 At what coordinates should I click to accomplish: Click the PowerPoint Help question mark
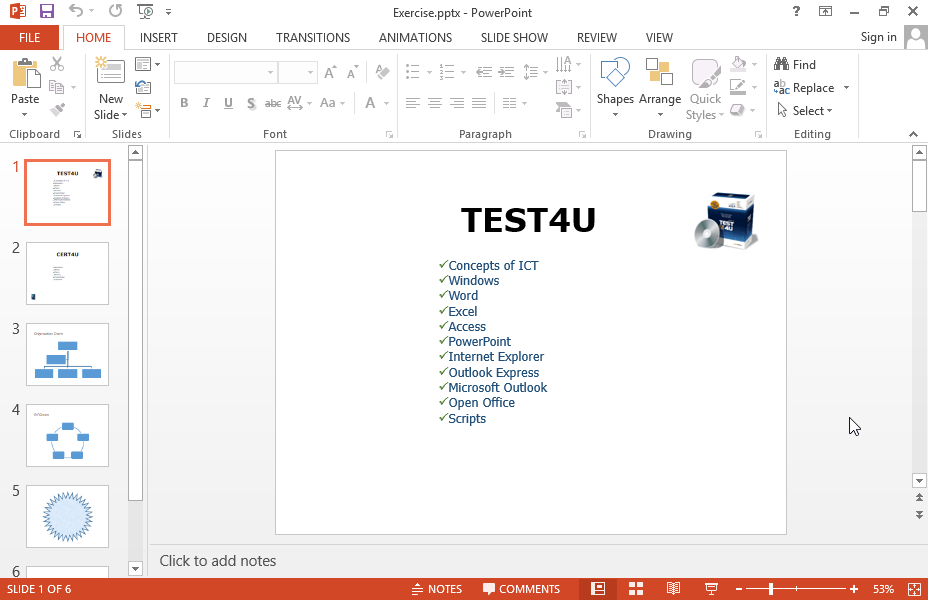click(797, 11)
